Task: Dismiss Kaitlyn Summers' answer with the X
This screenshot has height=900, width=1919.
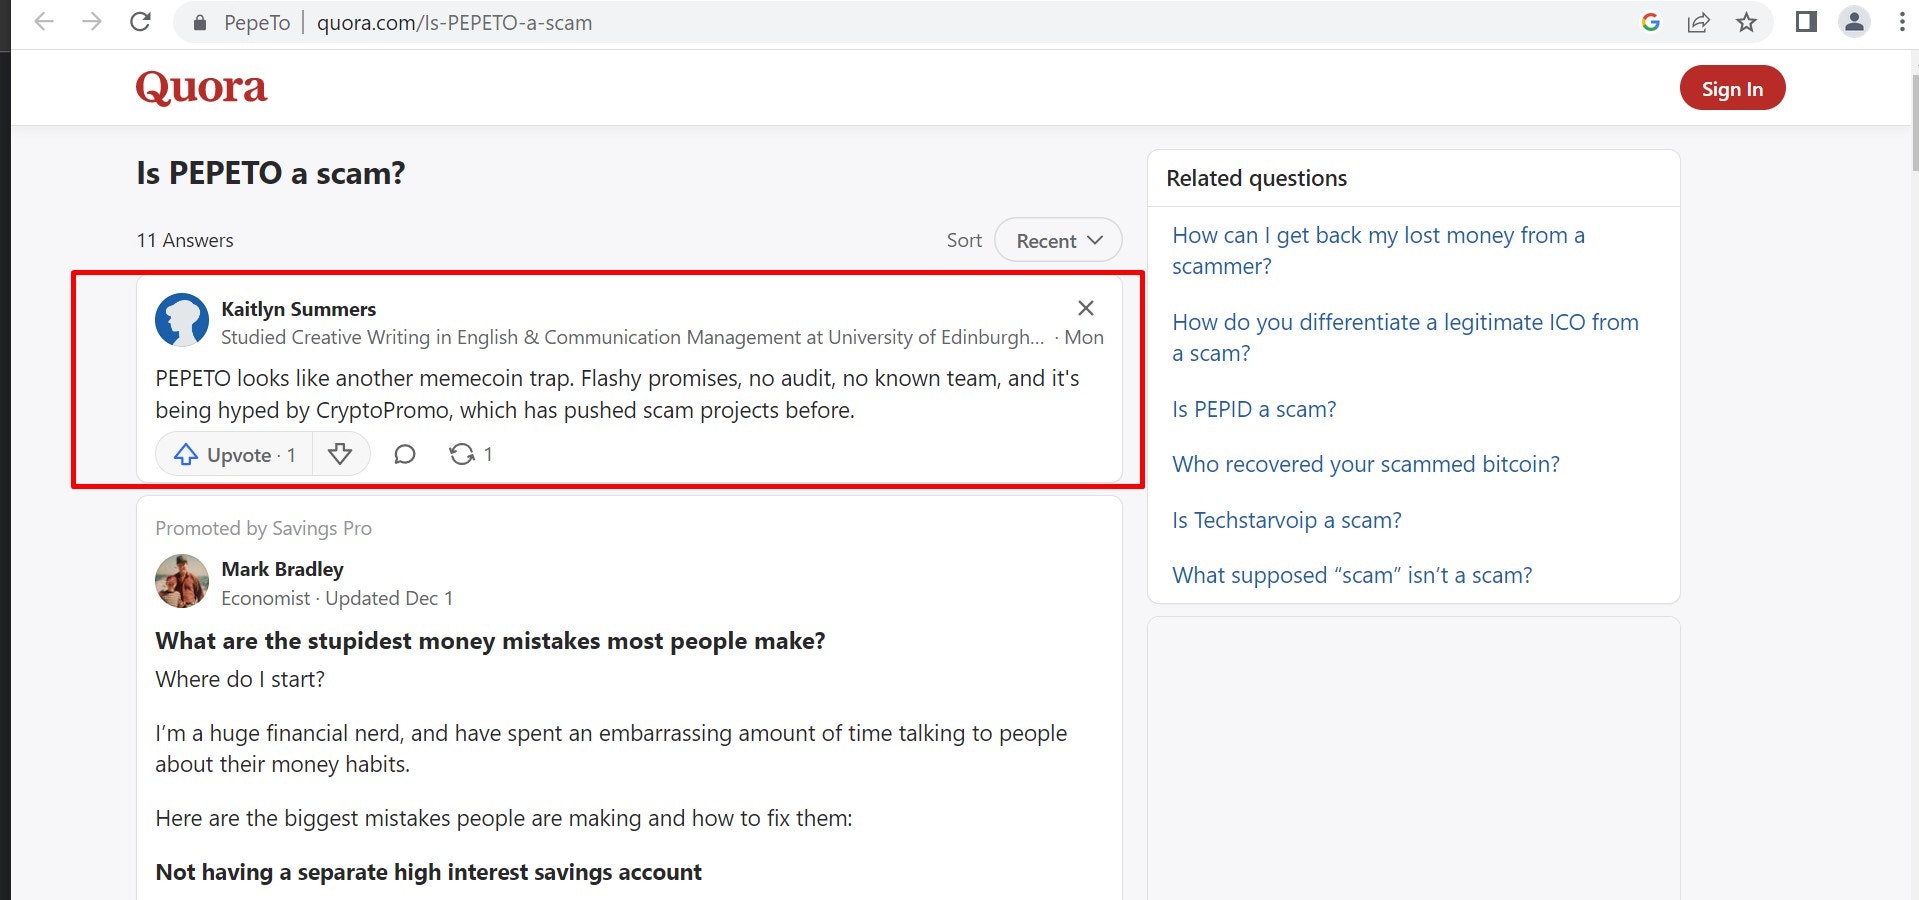Action: coord(1085,308)
